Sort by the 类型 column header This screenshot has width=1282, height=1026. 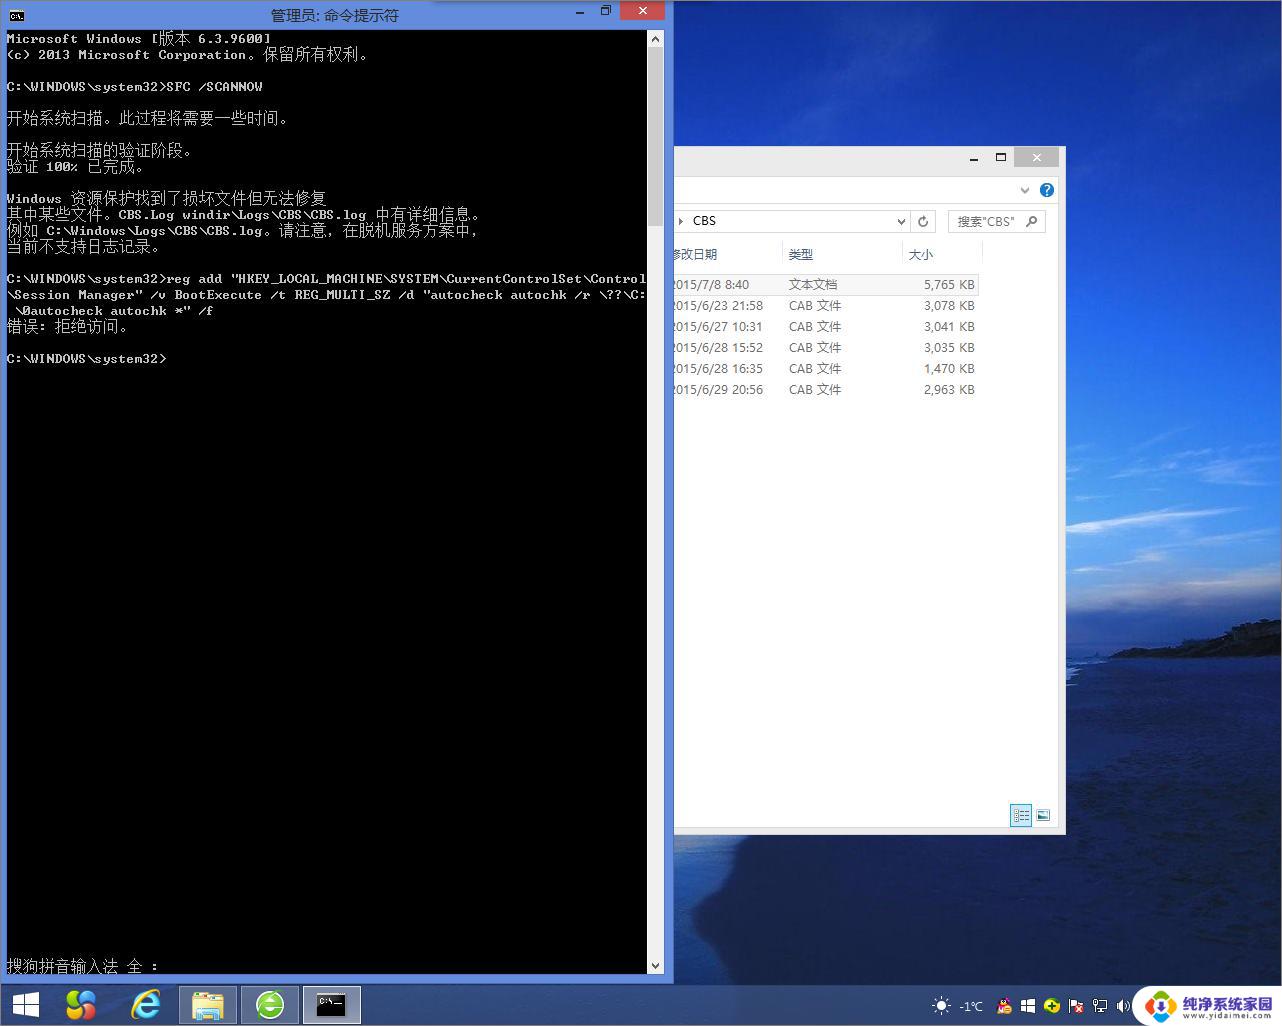click(842, 254)
